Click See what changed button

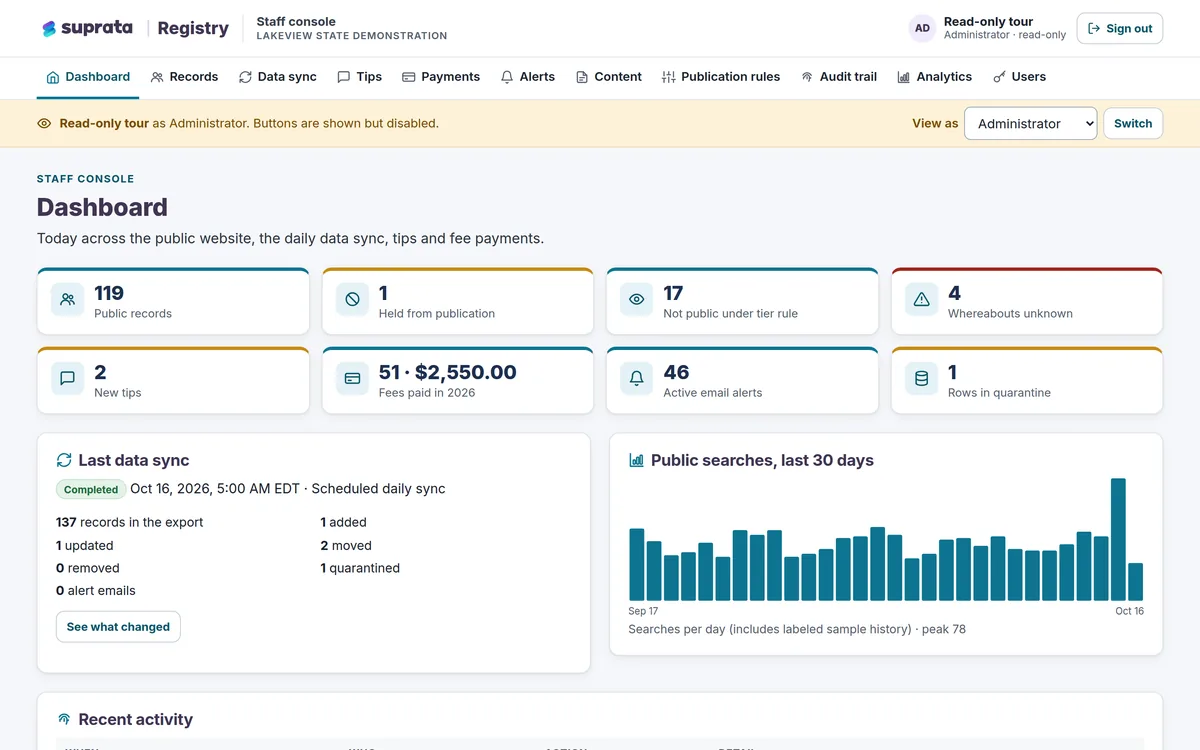tap(118, 627)
